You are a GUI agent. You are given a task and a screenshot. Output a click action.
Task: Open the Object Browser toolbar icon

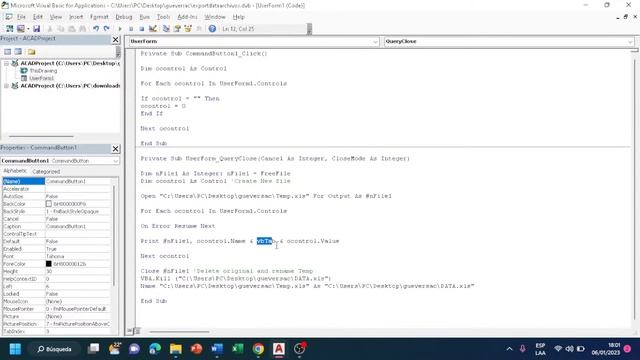coord(188,29)
